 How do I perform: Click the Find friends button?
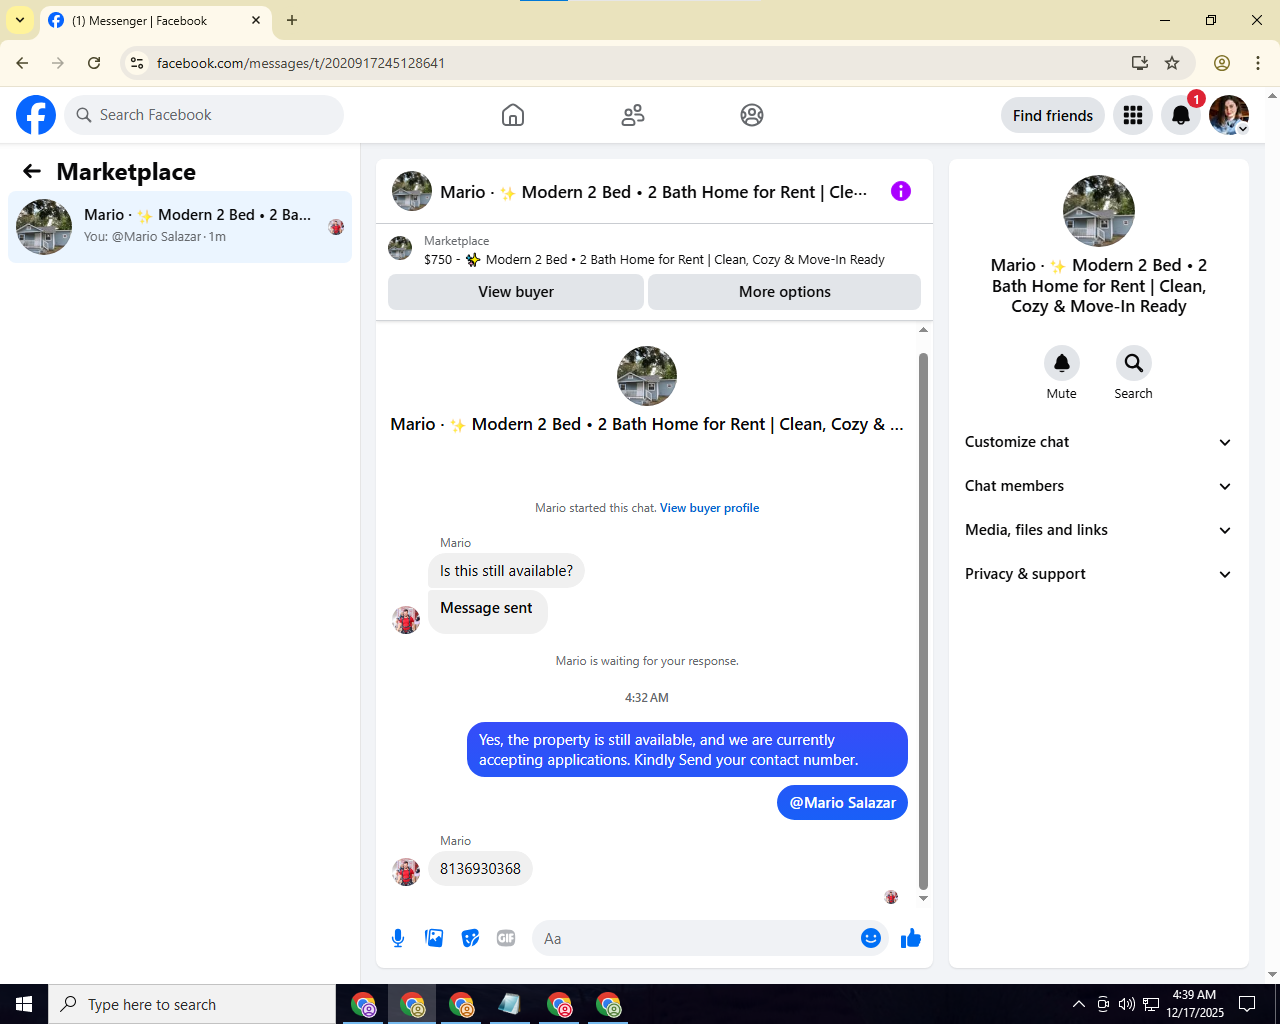pyautogui.click(x=1053, y=115)
